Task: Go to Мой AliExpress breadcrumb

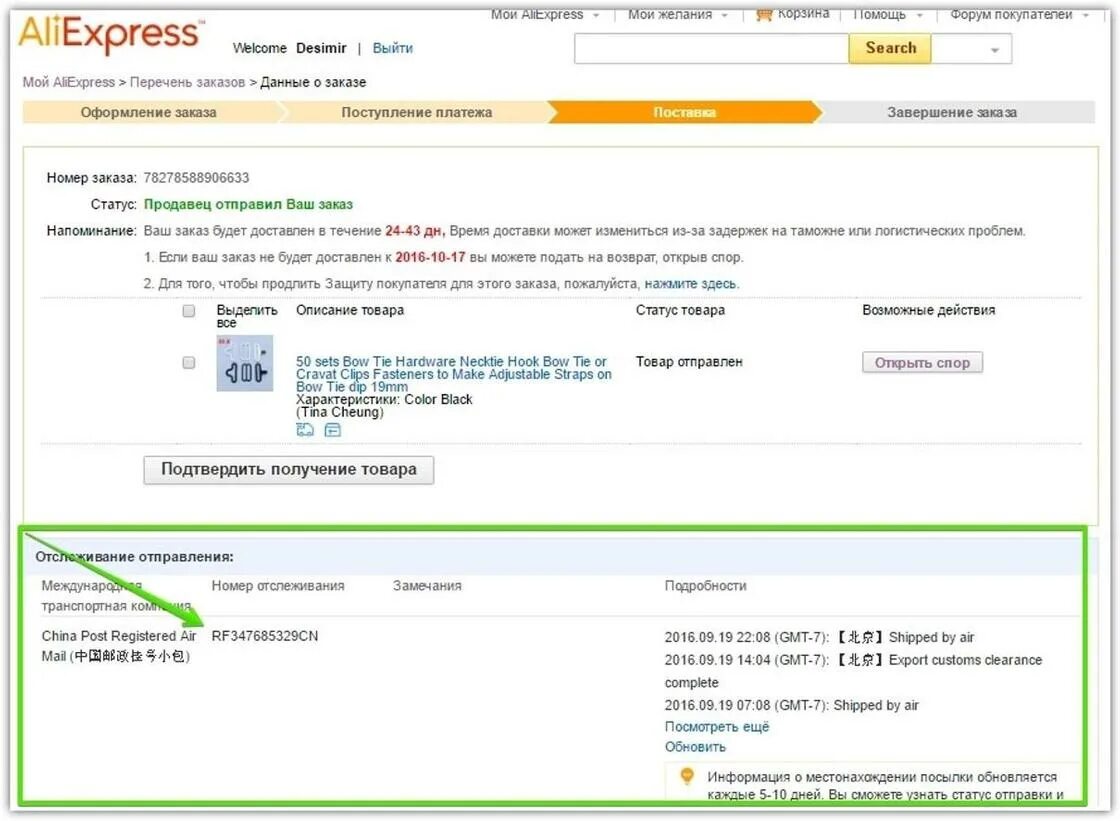Action: (x=69, y=82)
